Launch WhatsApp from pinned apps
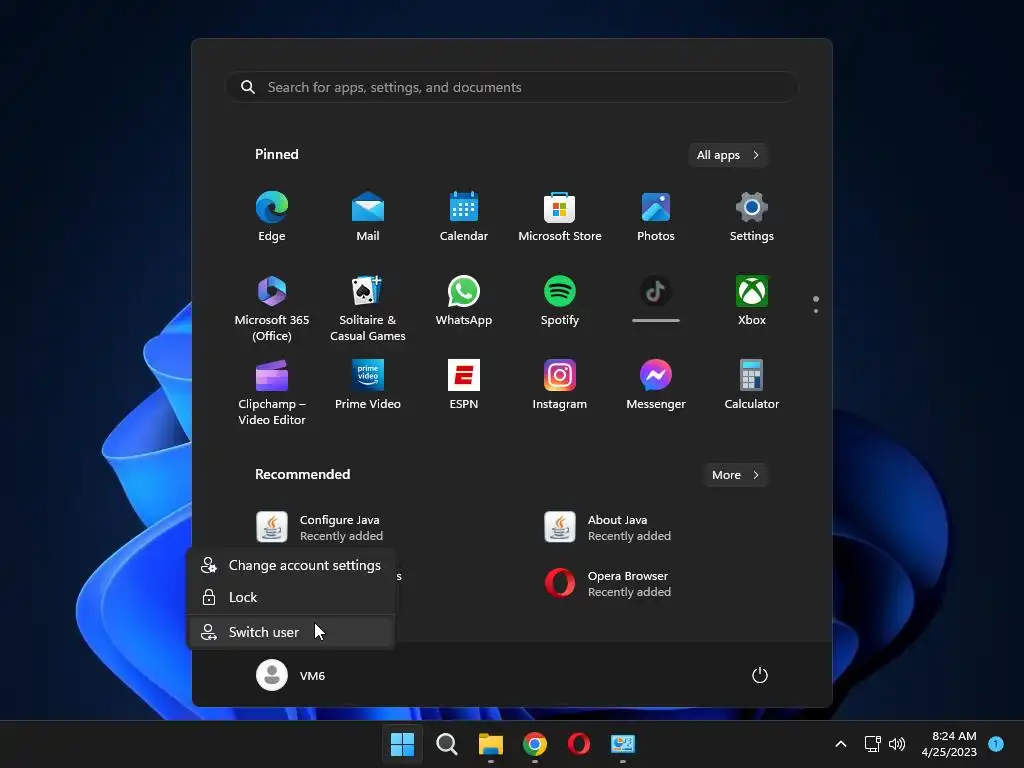Viewport: 1024px width, 768px height. click(x=464, y=300)
